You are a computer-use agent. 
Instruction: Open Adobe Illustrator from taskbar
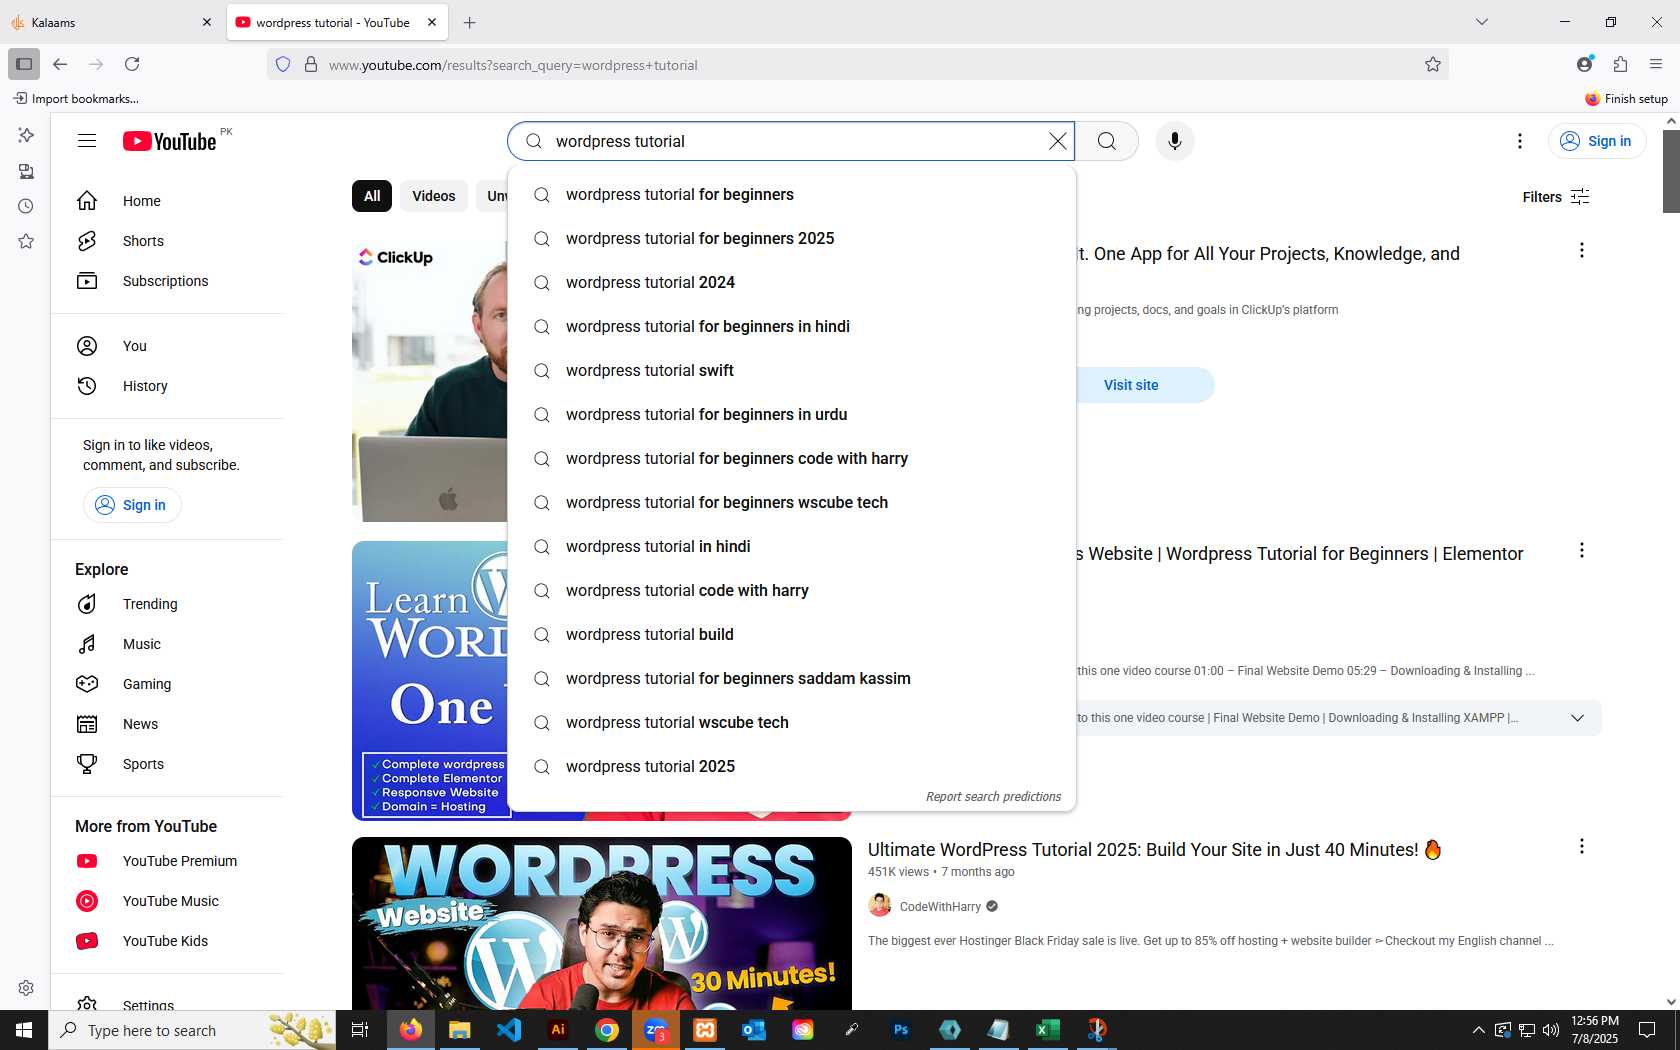point(558,1030)
